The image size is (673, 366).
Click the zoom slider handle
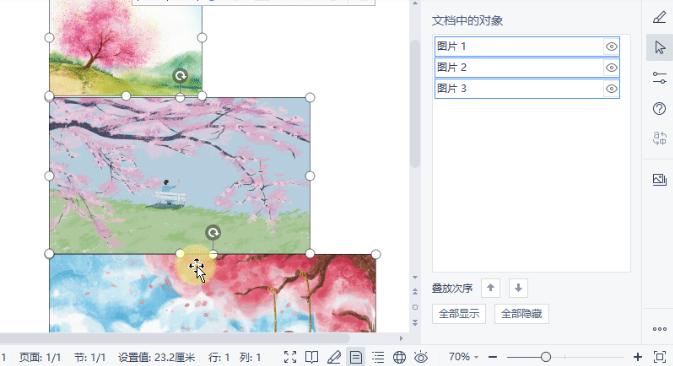[546, 357]
